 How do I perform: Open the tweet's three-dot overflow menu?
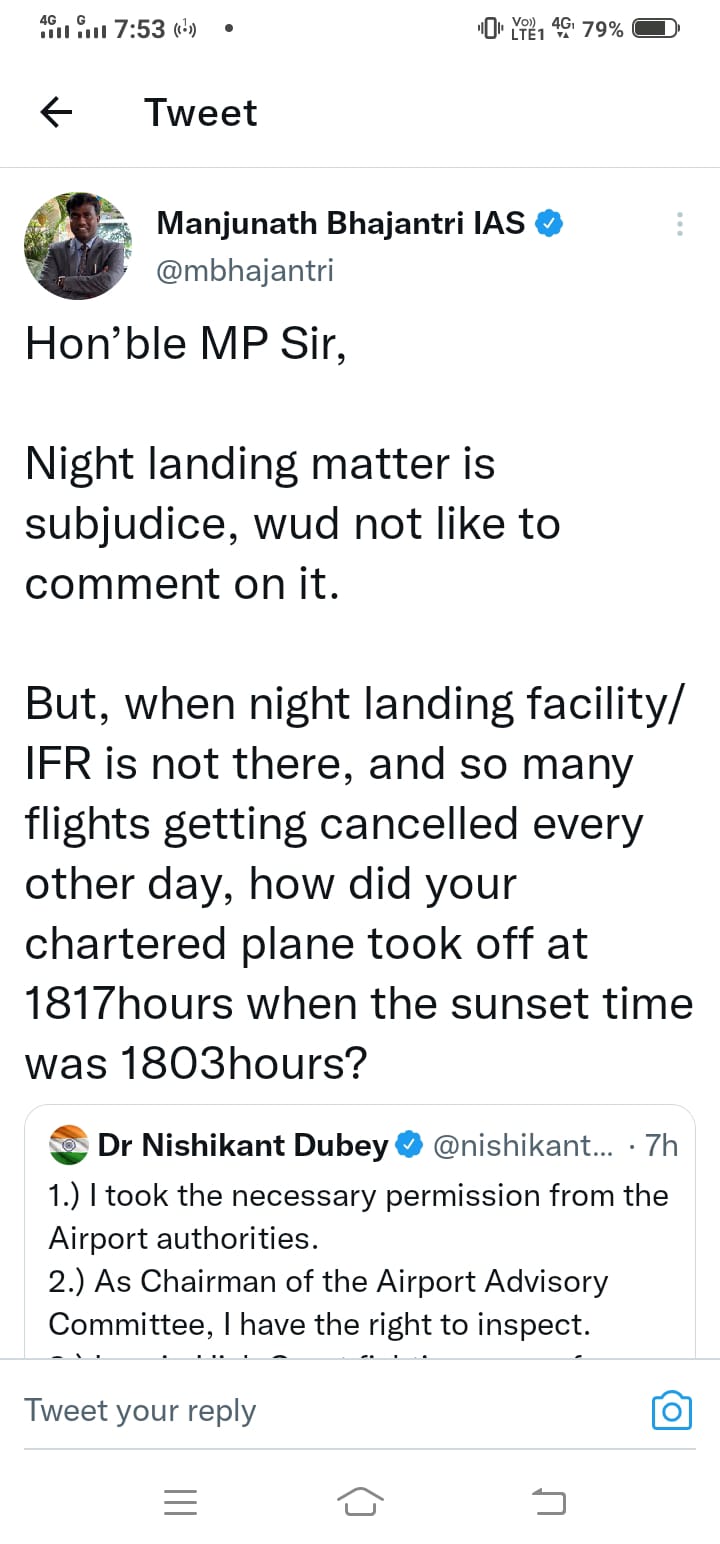[679, 224]
